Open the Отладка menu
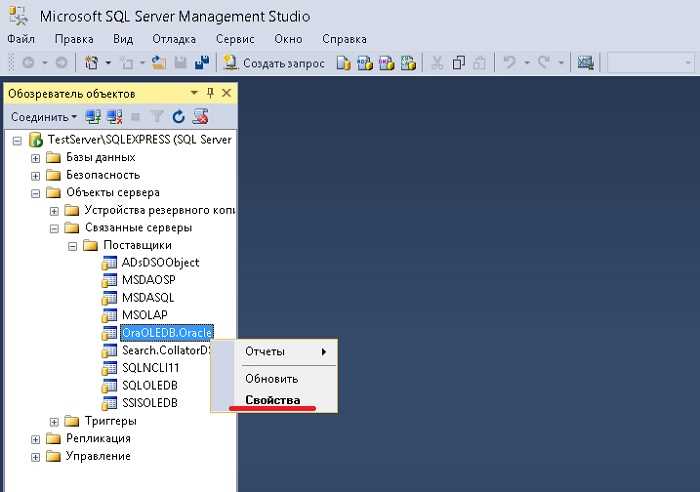Screen dimensions: 700x492 click(174, 39)
